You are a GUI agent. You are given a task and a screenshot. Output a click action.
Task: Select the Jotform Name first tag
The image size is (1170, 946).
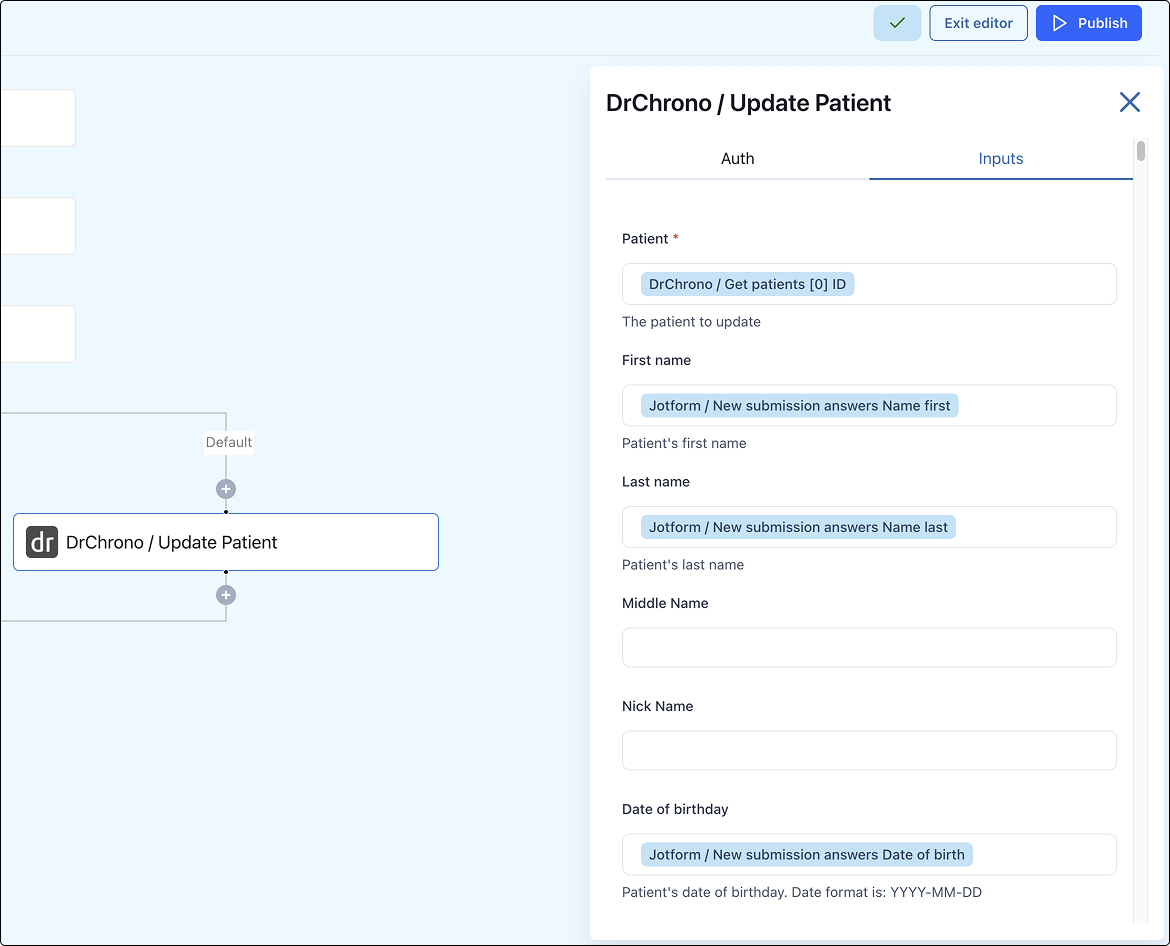pyautogui.click(x=799, y=406)
